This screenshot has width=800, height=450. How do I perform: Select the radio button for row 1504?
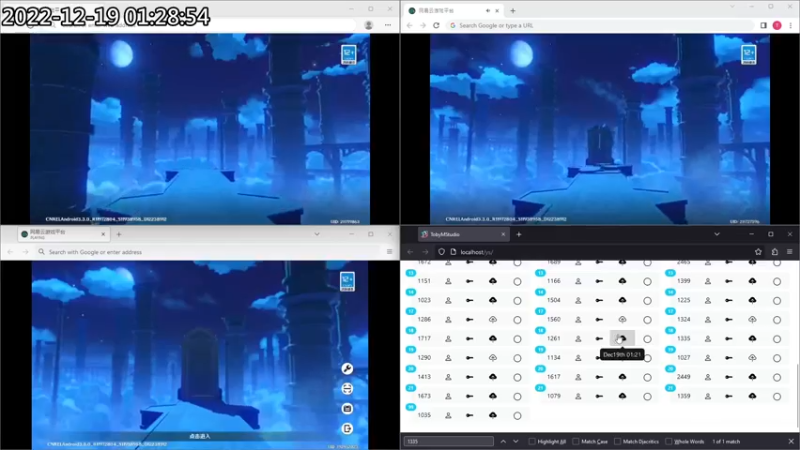tap(647, 301)
